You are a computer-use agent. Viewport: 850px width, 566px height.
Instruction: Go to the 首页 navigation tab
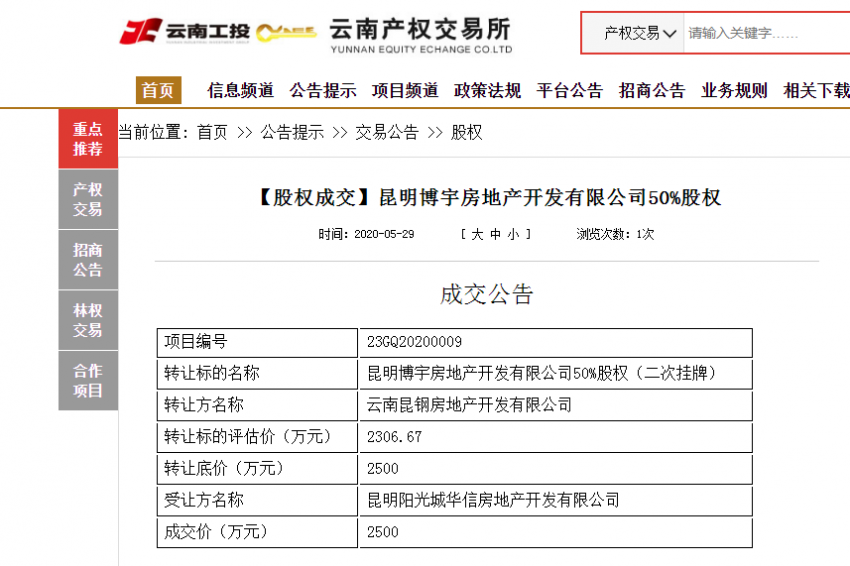pos(158,90)
